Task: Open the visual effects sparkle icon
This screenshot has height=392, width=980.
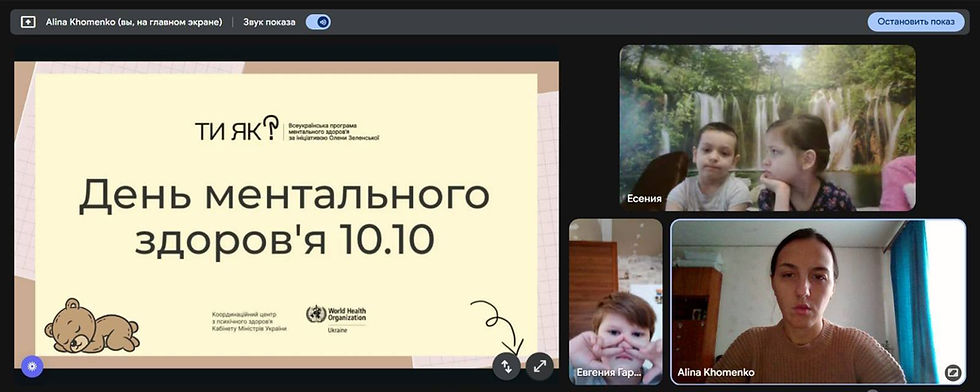Action: [x=32, y=366]
